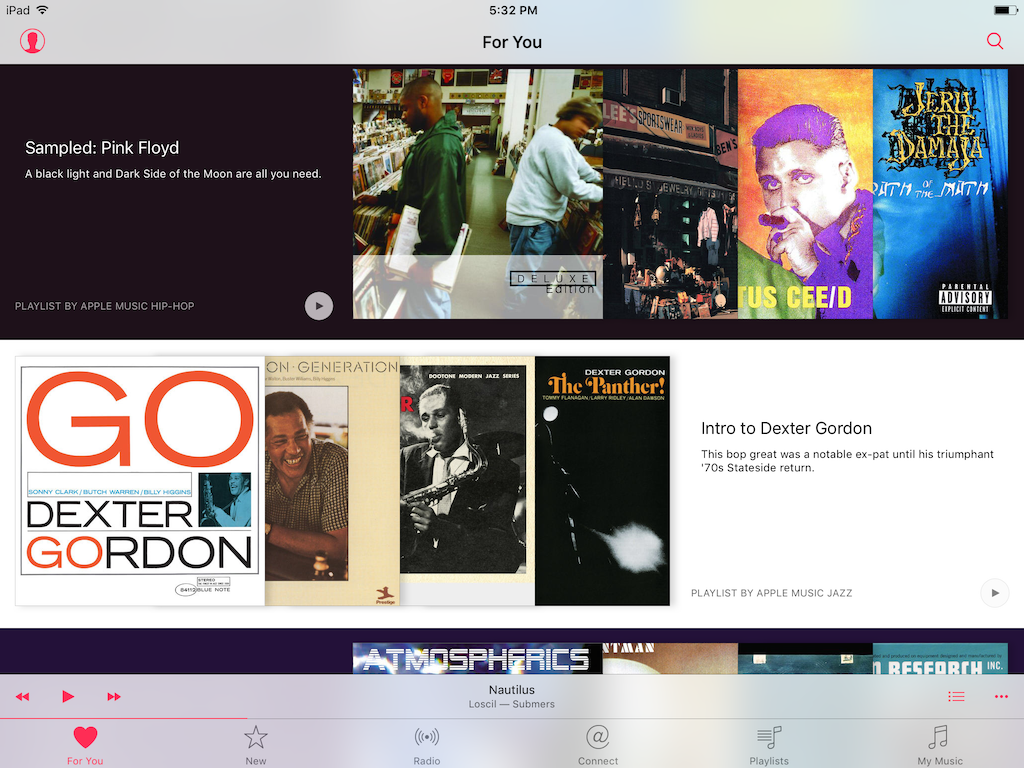The width and height of the screenshot is (1024, 768).
Task: Open the Up Next list icon
Action: [956, 696]
